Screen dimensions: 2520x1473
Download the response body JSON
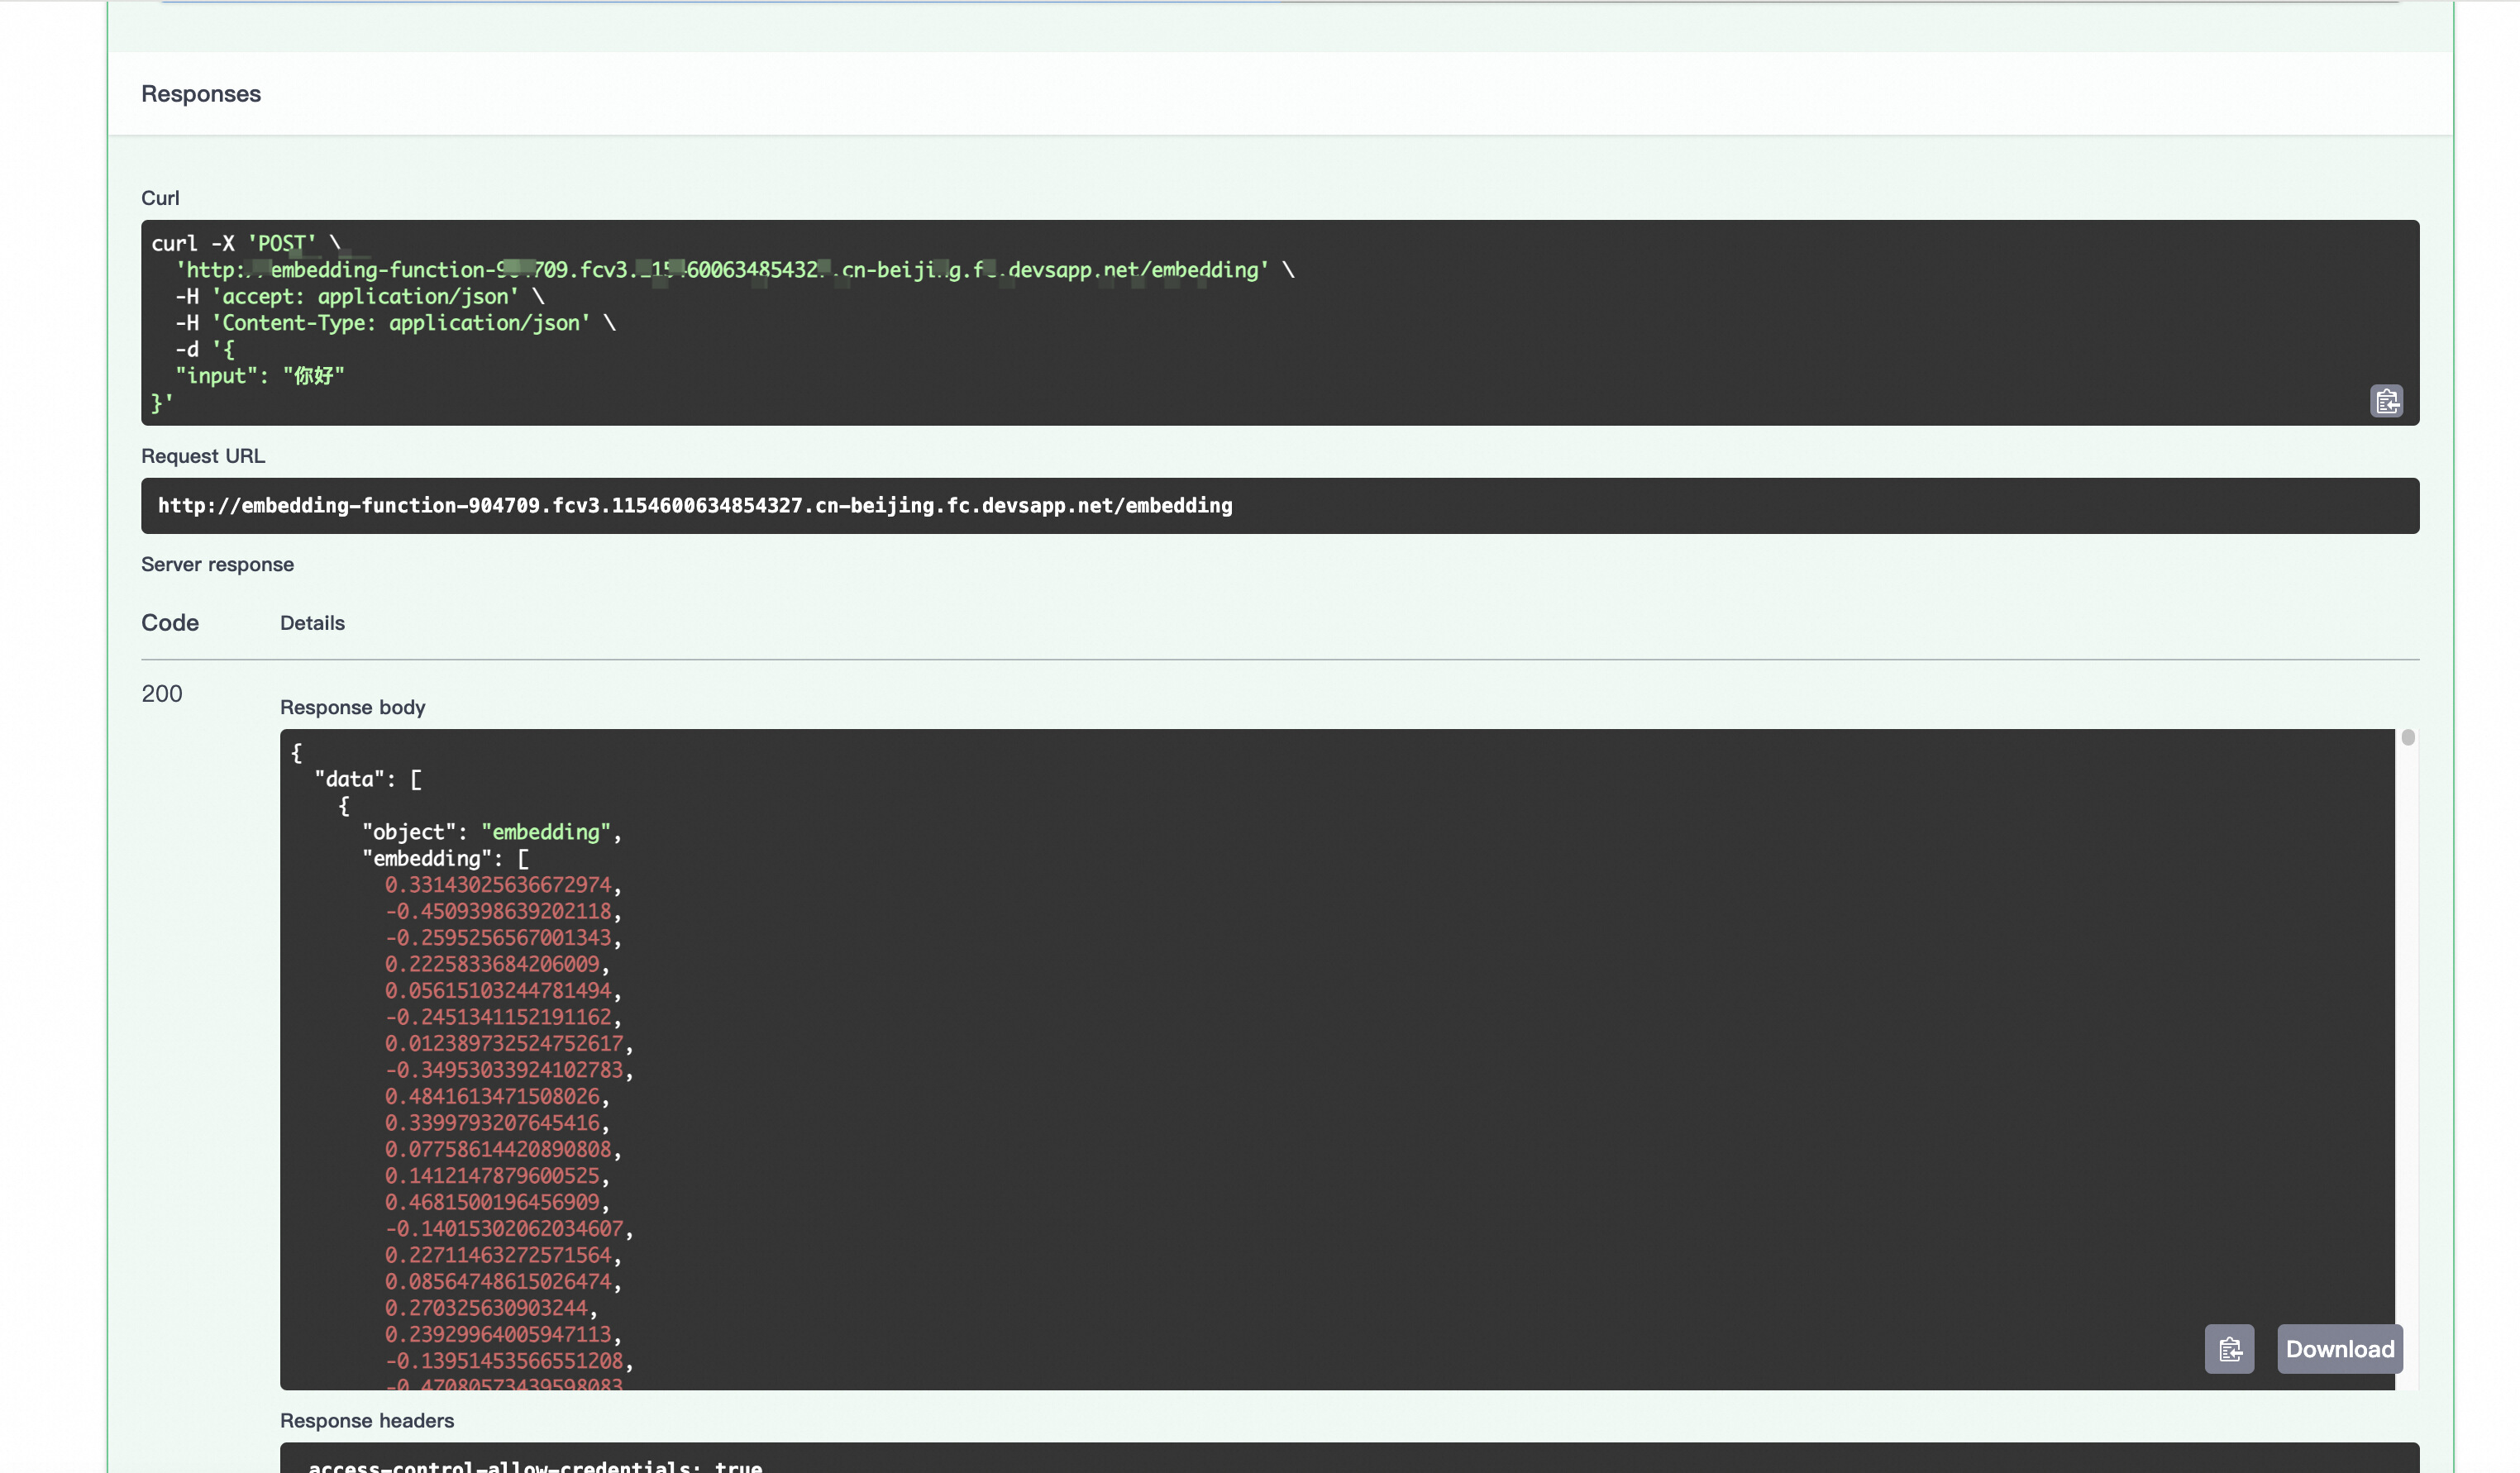(x=2339, y=1349)
